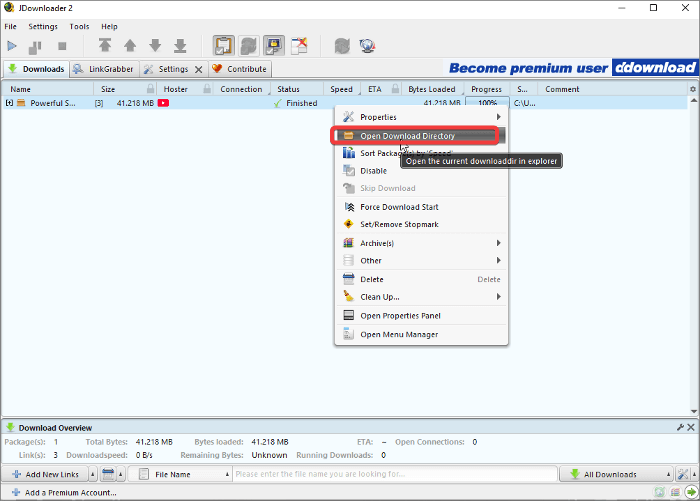Expand the Powerful S... package row

(10, 103)
